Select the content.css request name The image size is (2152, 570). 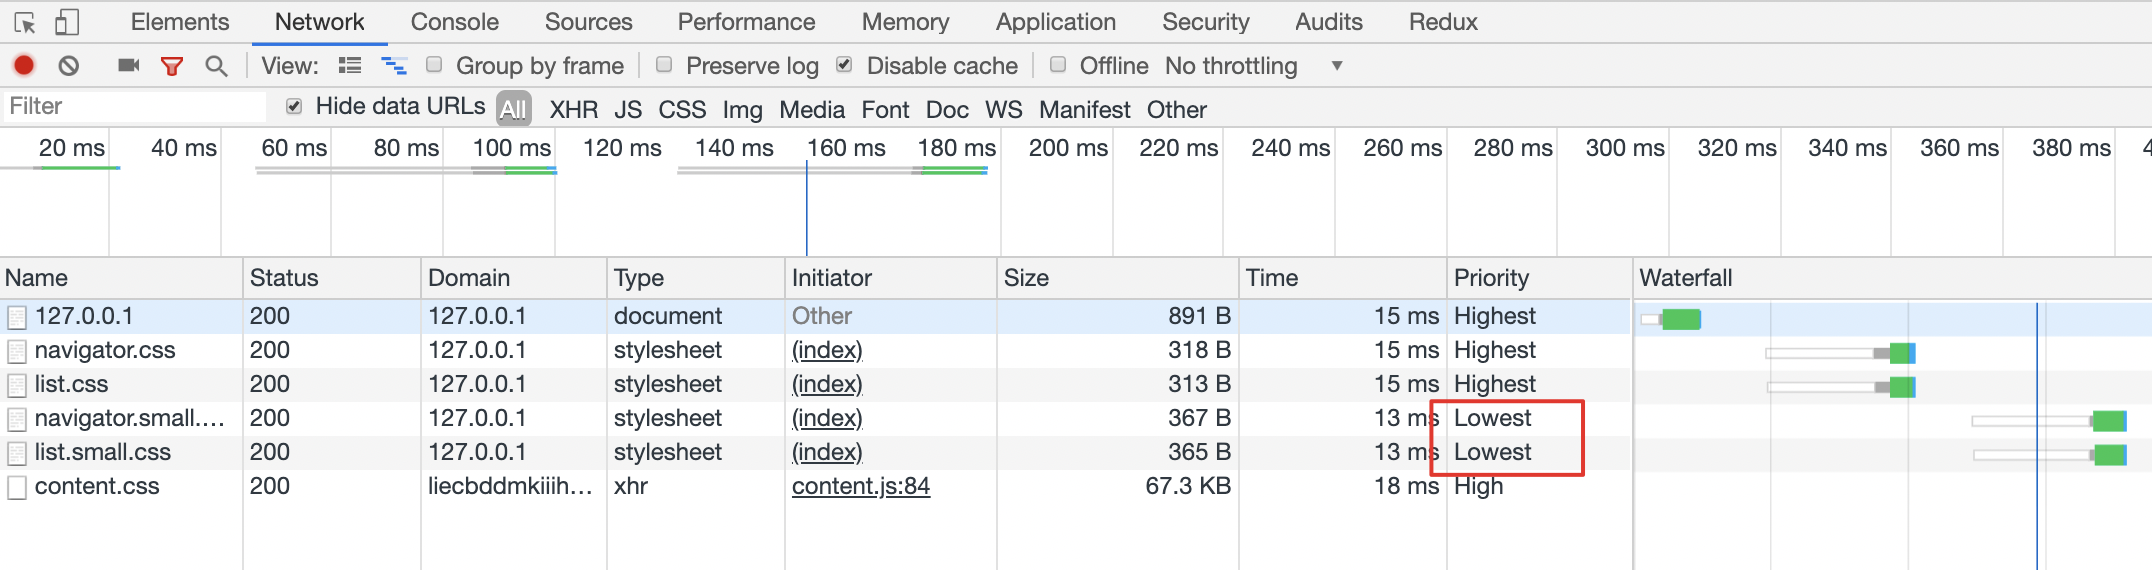click(97, 487)
